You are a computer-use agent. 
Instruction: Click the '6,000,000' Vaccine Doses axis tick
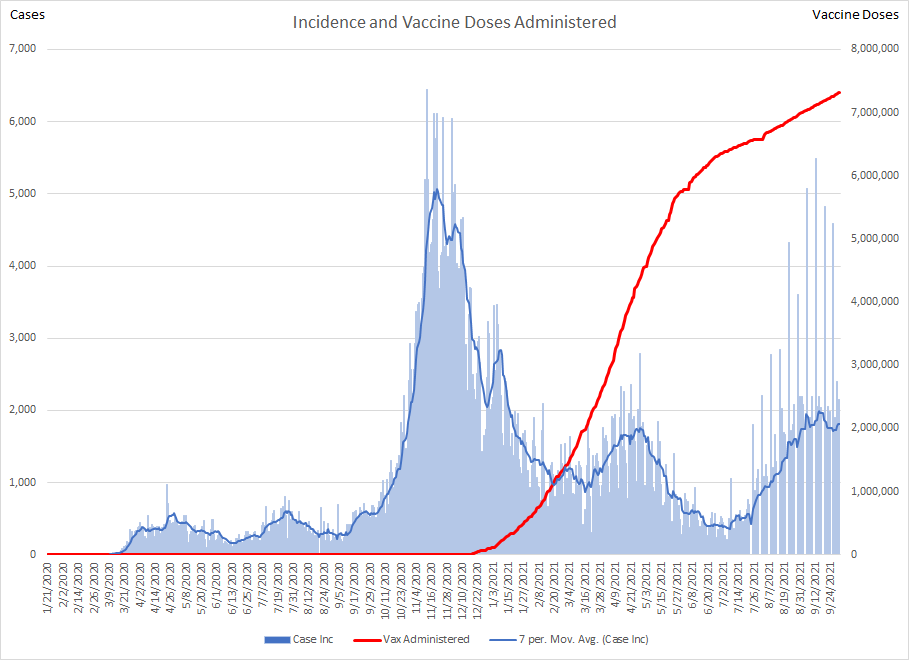pyautogui.click(x=875, y=175)
